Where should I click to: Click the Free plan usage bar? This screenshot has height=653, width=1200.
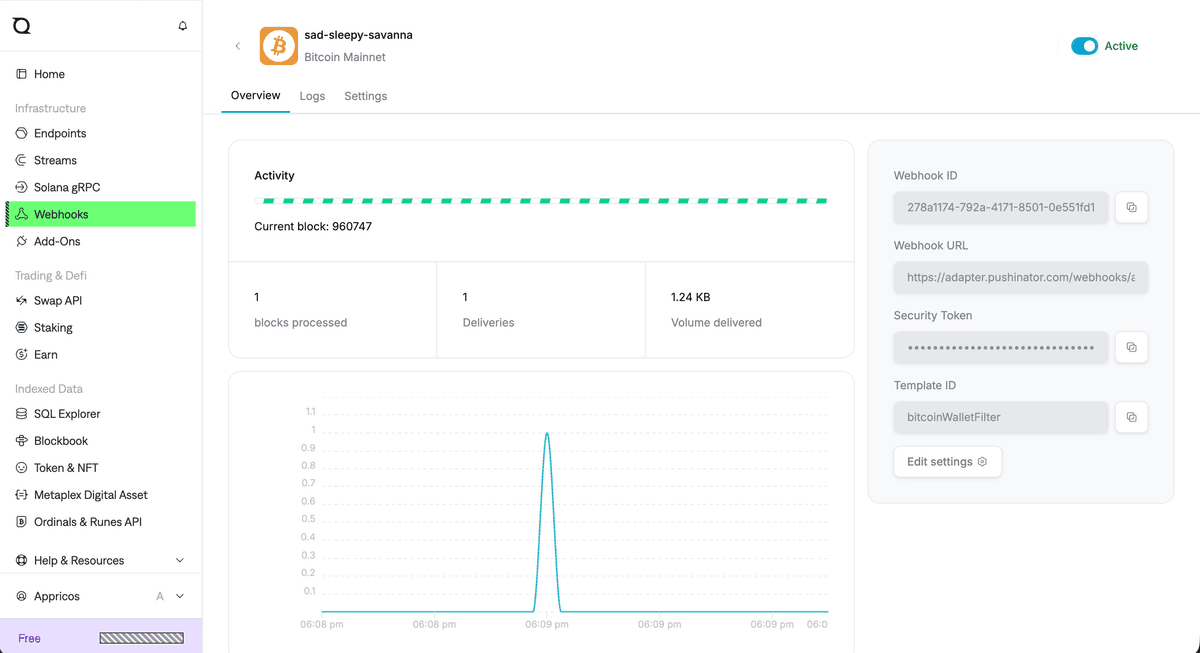click(x=141, y=638)
